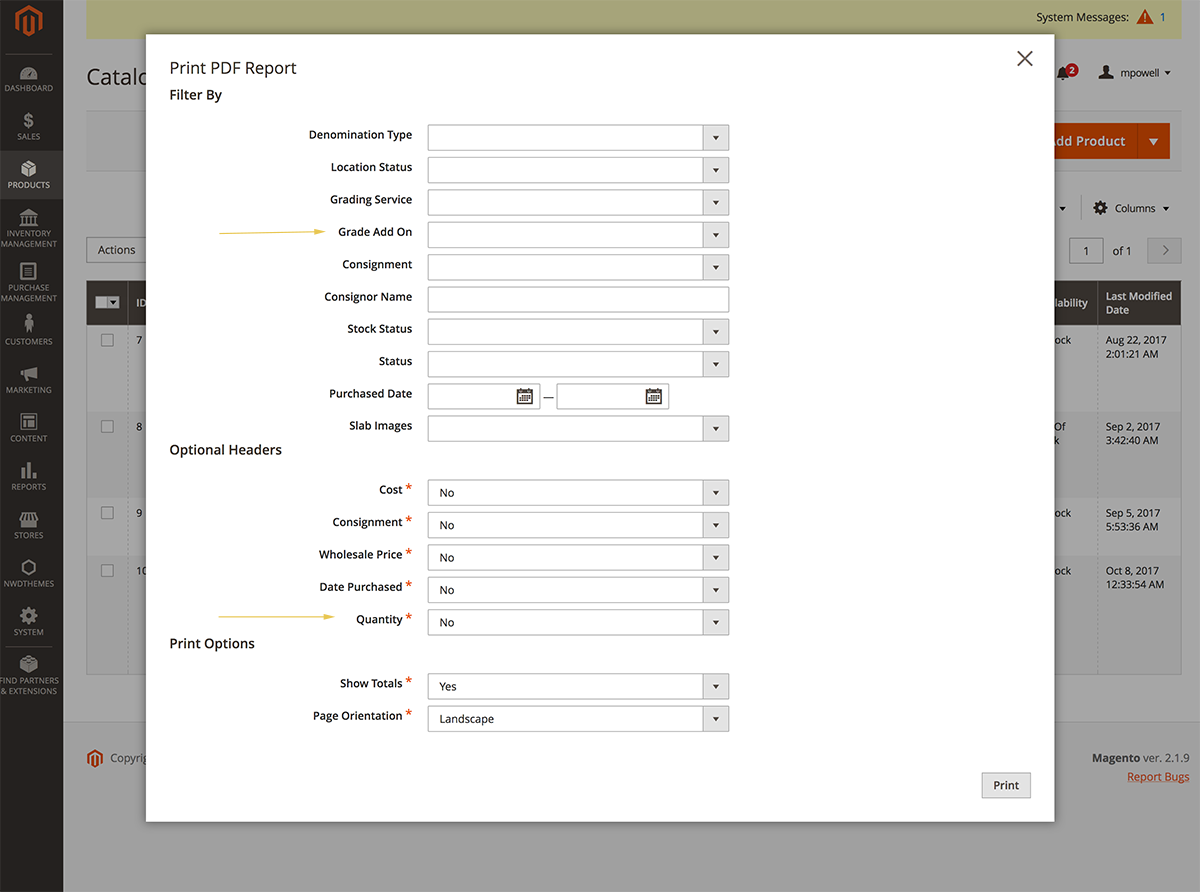
Task: Open the Purchased Date start calendar
Action: 525,396
